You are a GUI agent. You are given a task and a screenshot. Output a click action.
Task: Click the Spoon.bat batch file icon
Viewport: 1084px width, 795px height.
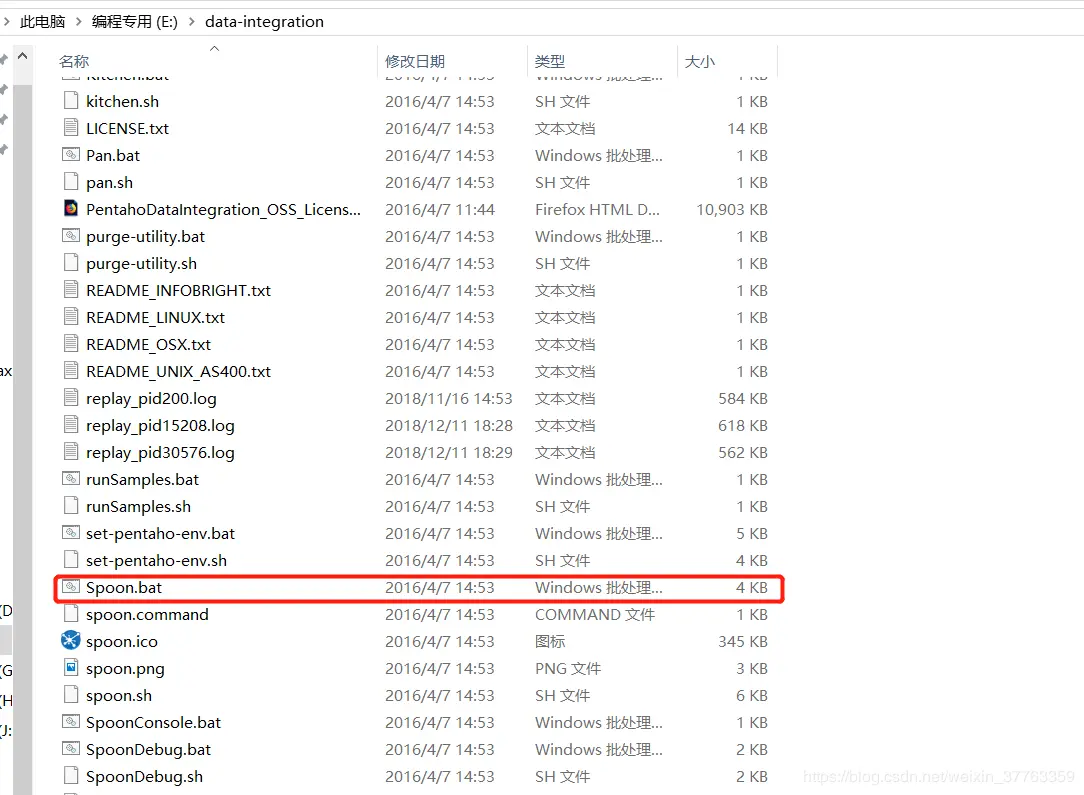click(x=71, y=587)
